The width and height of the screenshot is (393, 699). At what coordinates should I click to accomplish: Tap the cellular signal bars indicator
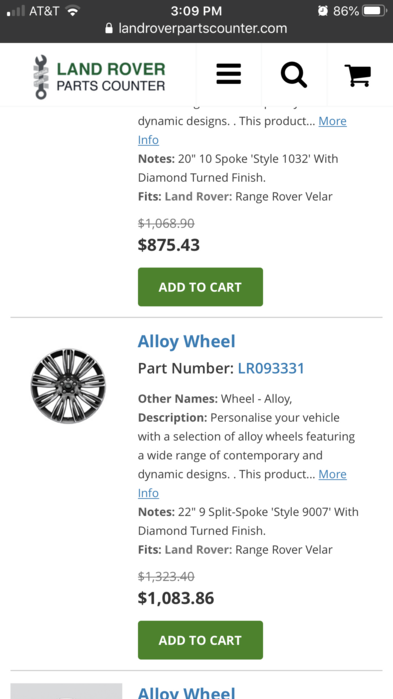click(16, 11)
